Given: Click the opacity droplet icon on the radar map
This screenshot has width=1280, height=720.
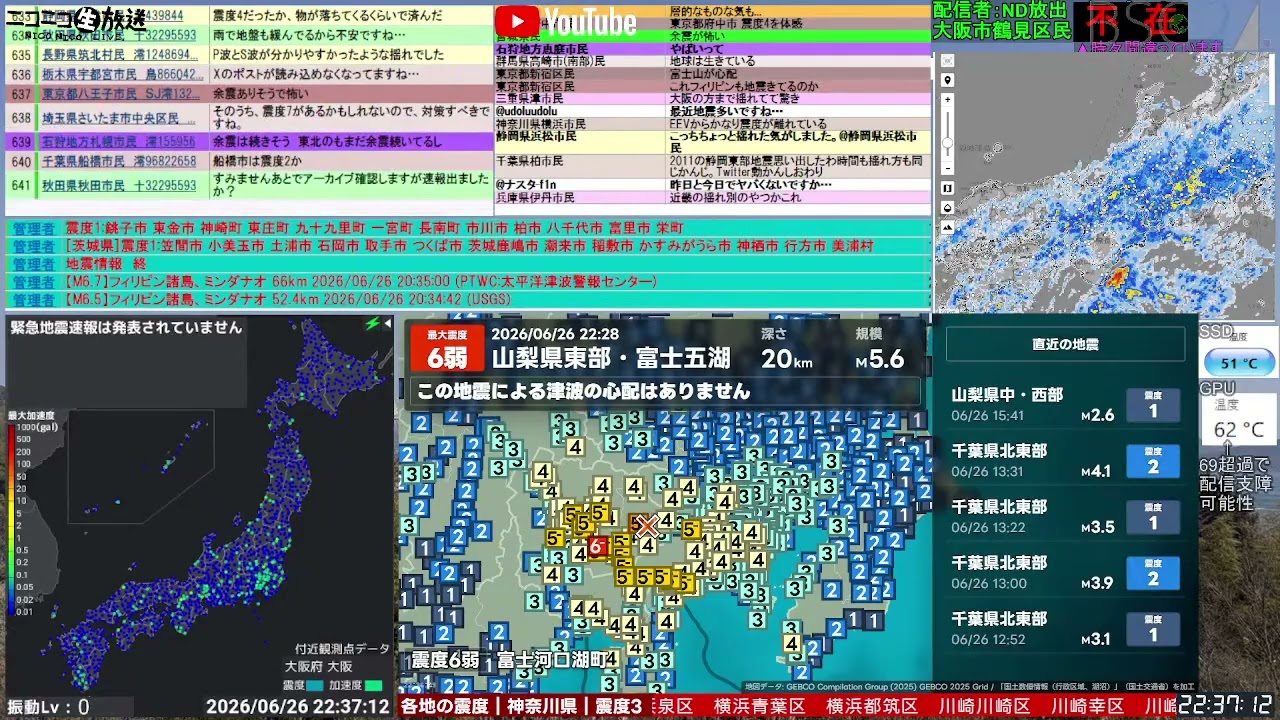Looking at the screenshot, I should (x=947, y=208).
